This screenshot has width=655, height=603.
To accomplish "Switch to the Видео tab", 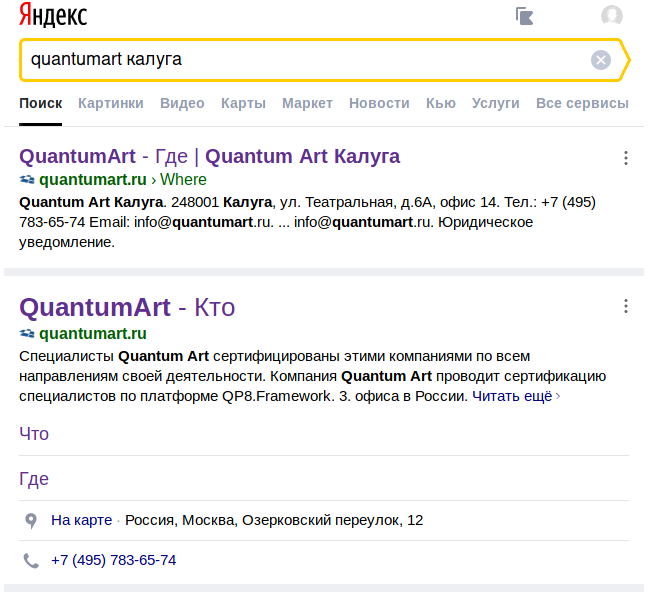I will tap(182, 103).
